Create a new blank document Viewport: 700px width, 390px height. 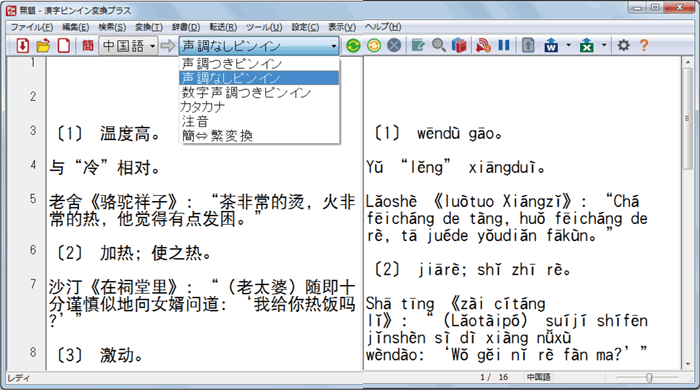tap(64, 45)
